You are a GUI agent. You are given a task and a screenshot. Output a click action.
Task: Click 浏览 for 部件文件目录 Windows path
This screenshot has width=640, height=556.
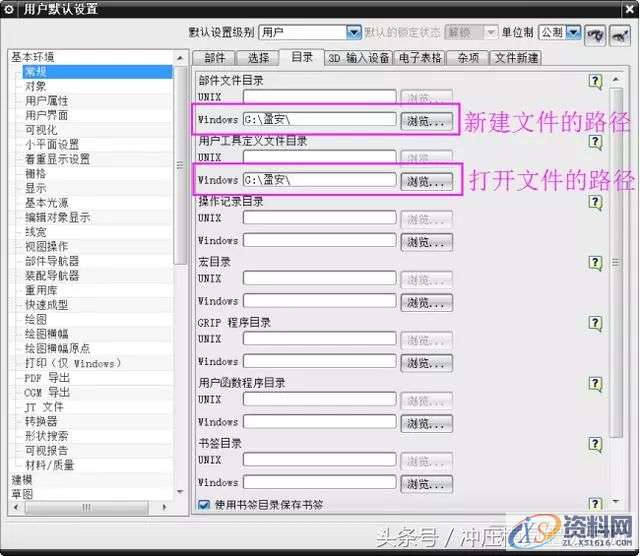[427, 121]
